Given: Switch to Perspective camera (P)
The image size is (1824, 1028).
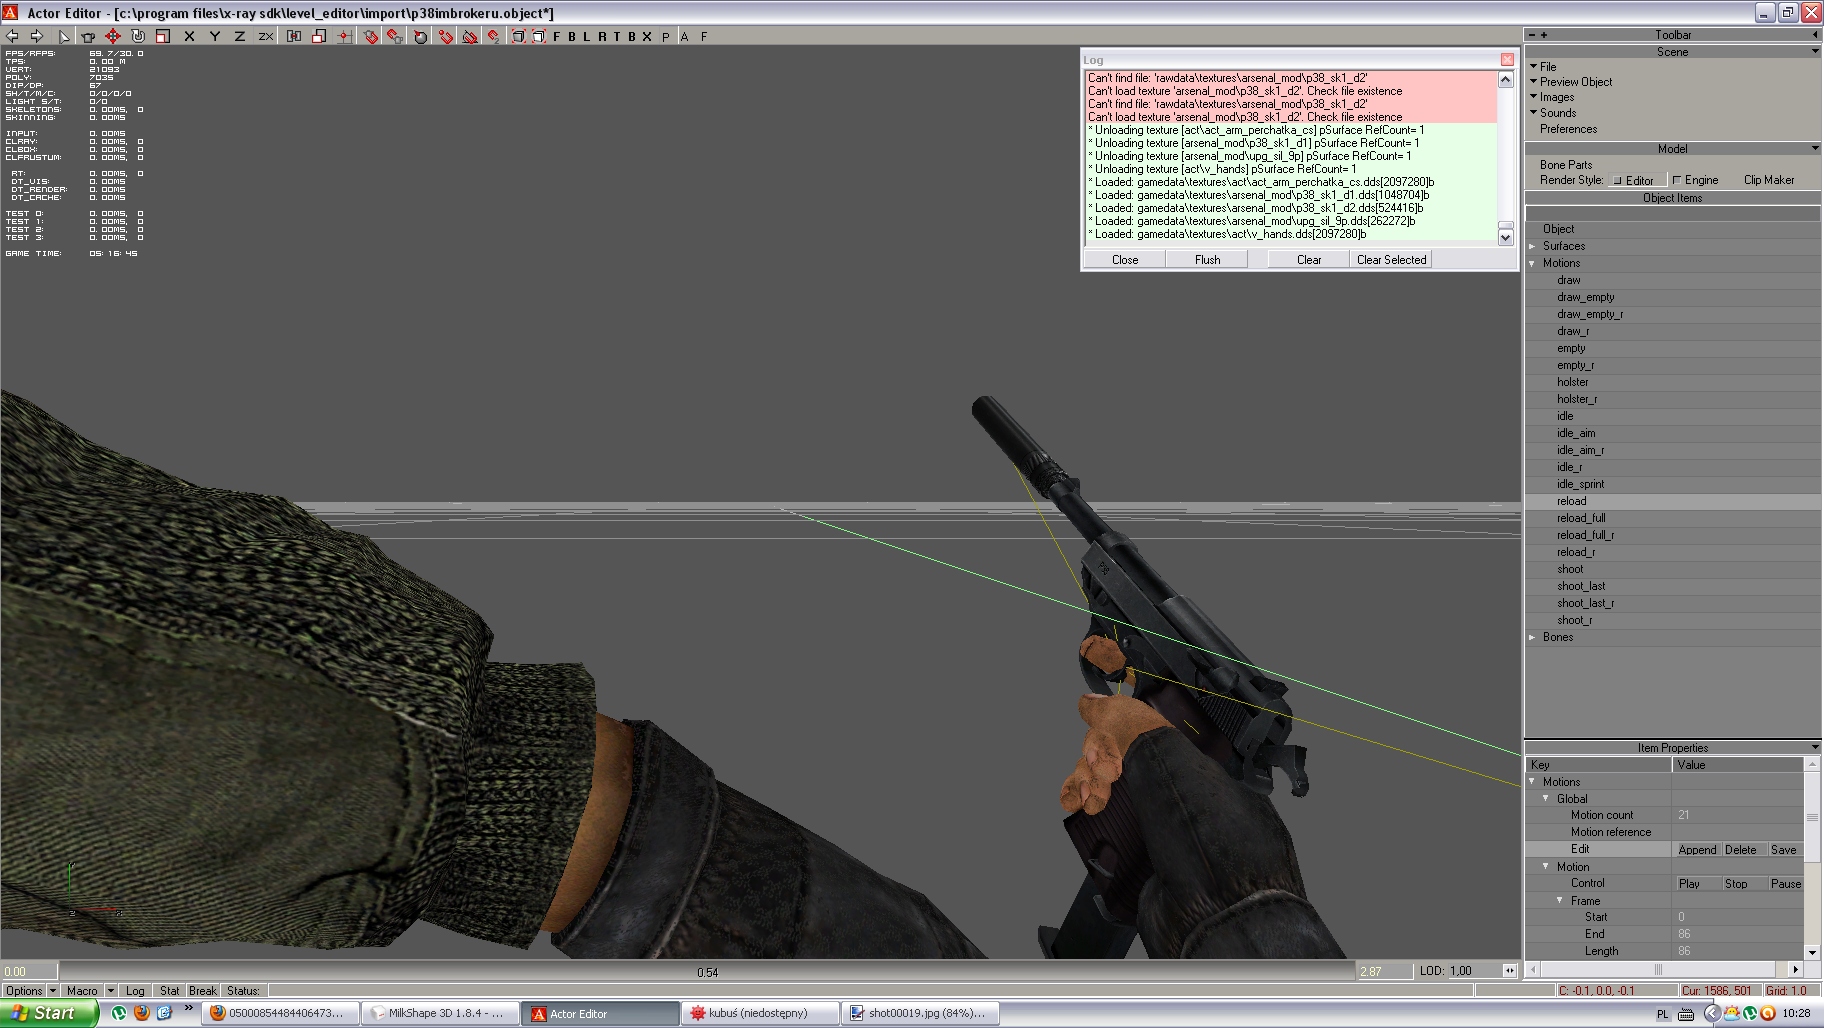Looking at the screenshot, I should (666, 36).
